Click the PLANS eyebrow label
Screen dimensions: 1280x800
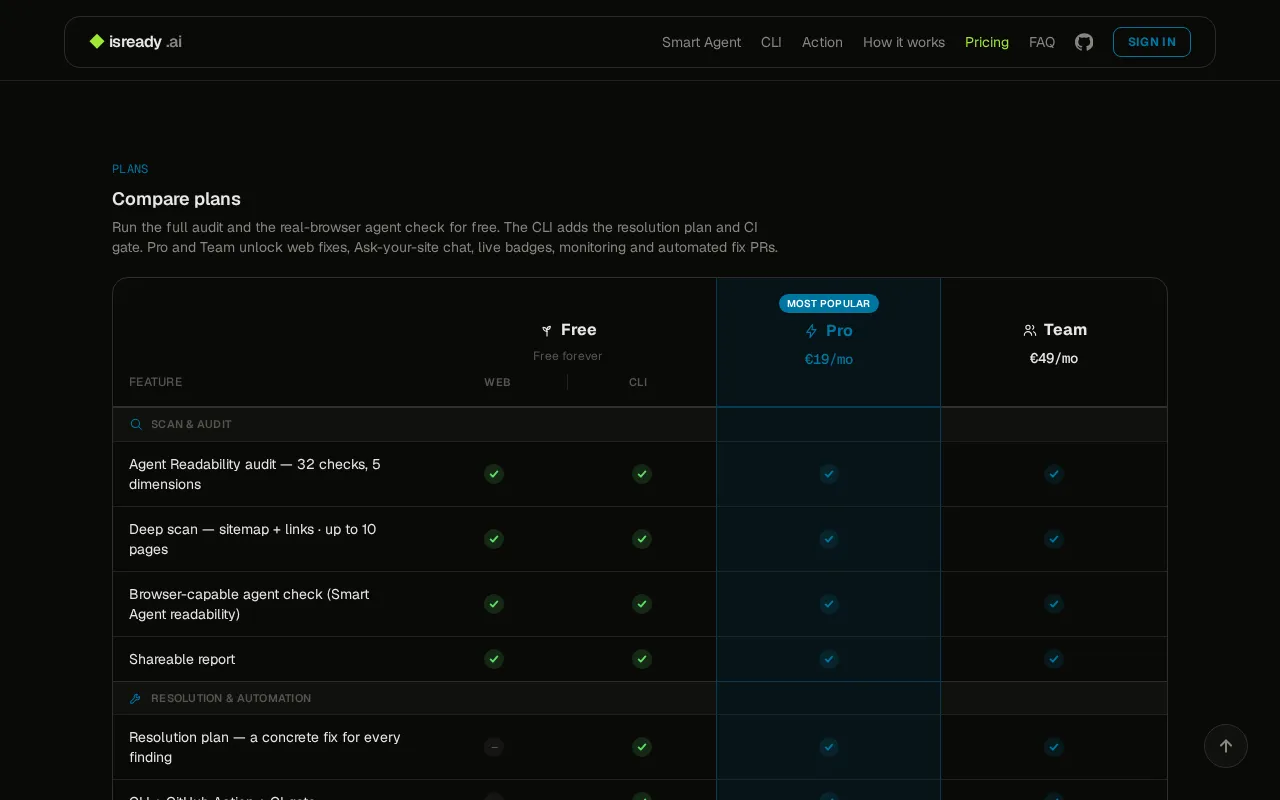[130, 169]
